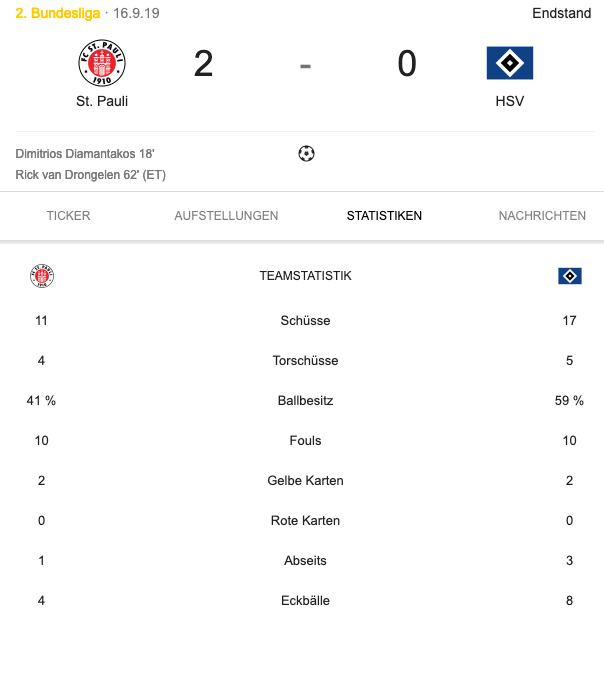Viewport: 604px width, 673px height.
Task: Open the Nachrichten tab
Action: coord(542,215)
